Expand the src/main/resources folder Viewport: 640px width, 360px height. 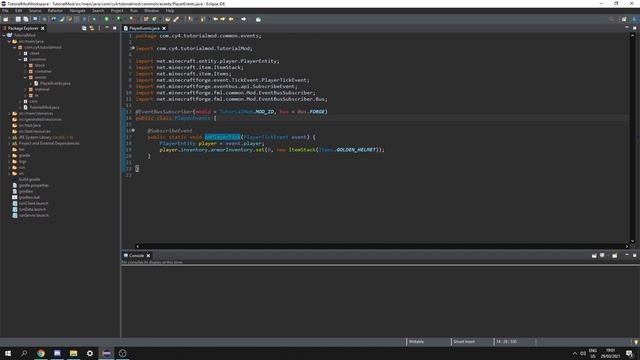coord(9,113)
